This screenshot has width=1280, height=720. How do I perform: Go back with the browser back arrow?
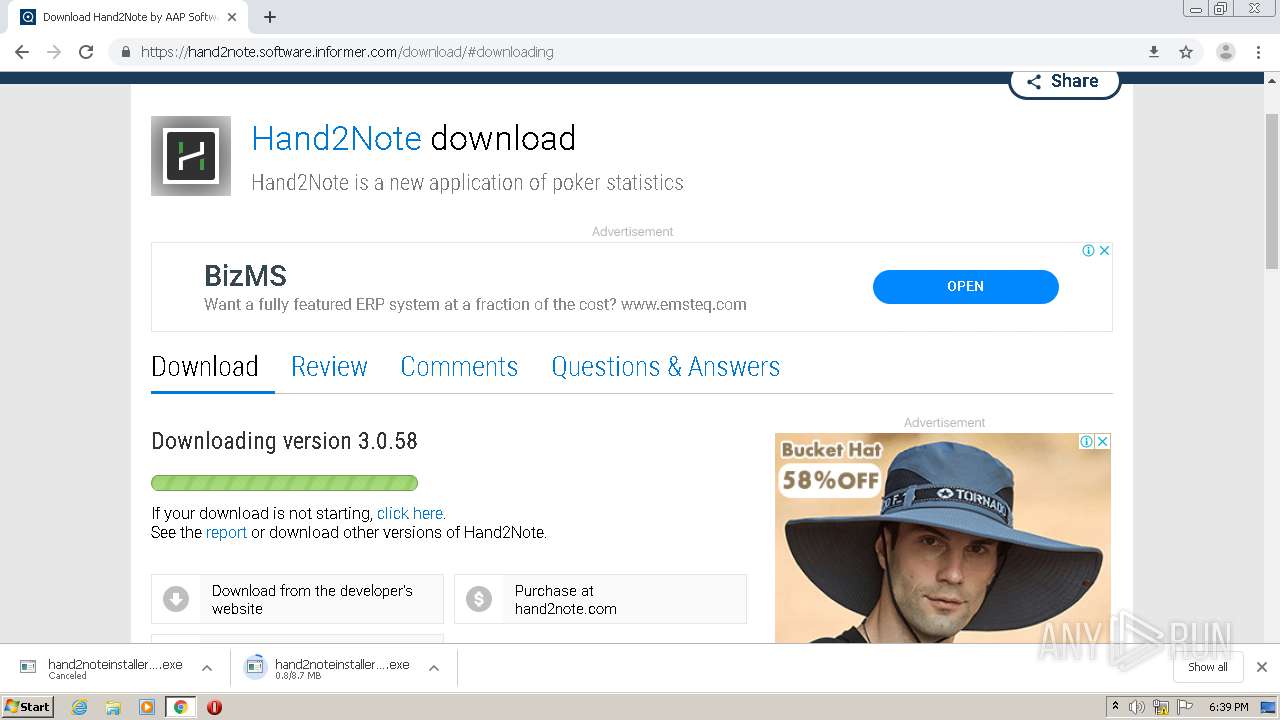[x=22, y=52]
